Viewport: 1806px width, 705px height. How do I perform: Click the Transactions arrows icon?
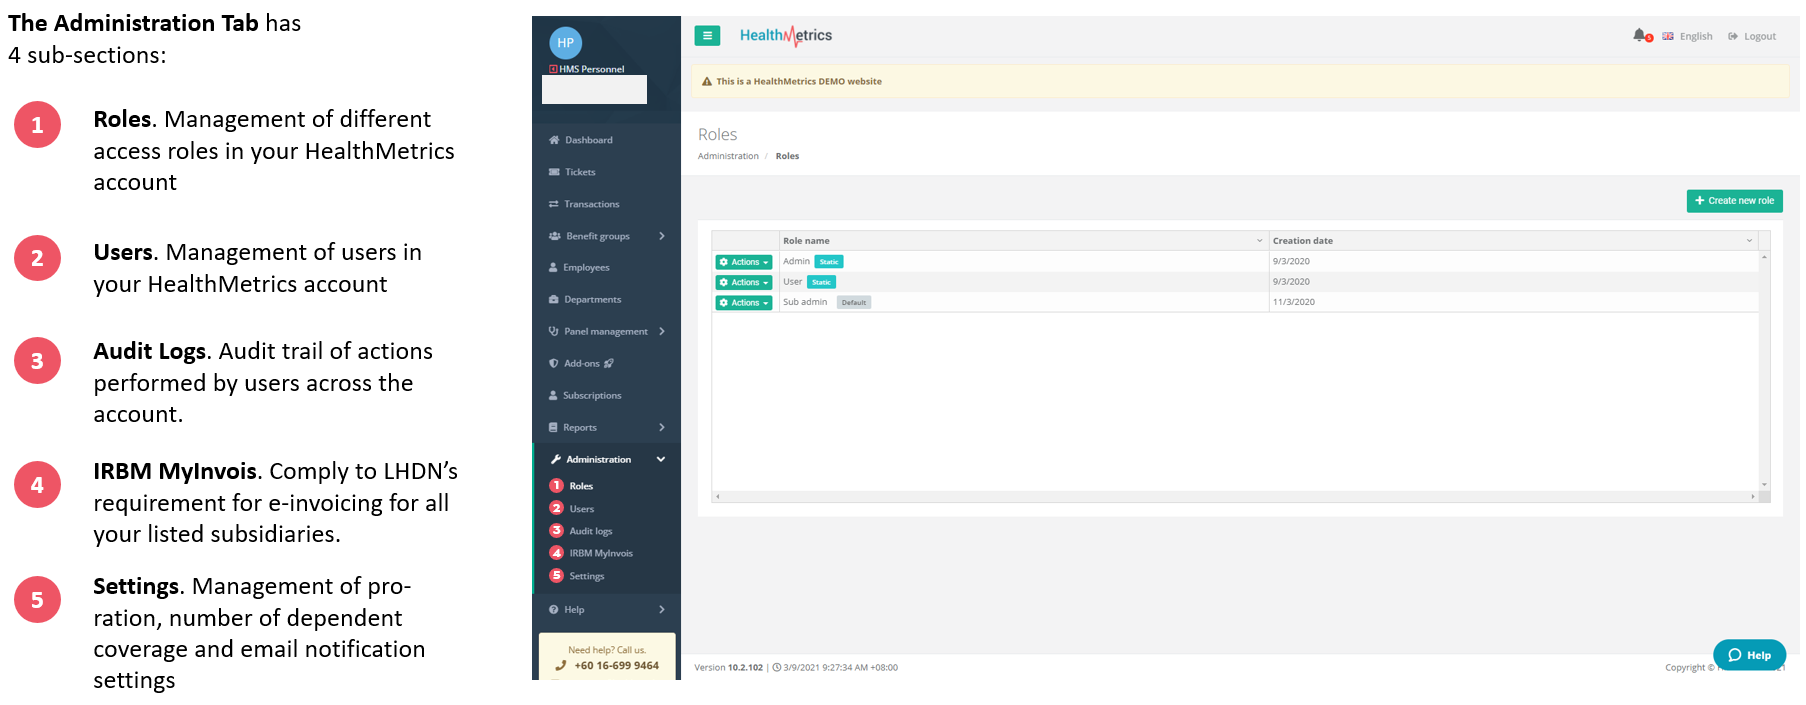pyautogui.click(x=554, y=204)
